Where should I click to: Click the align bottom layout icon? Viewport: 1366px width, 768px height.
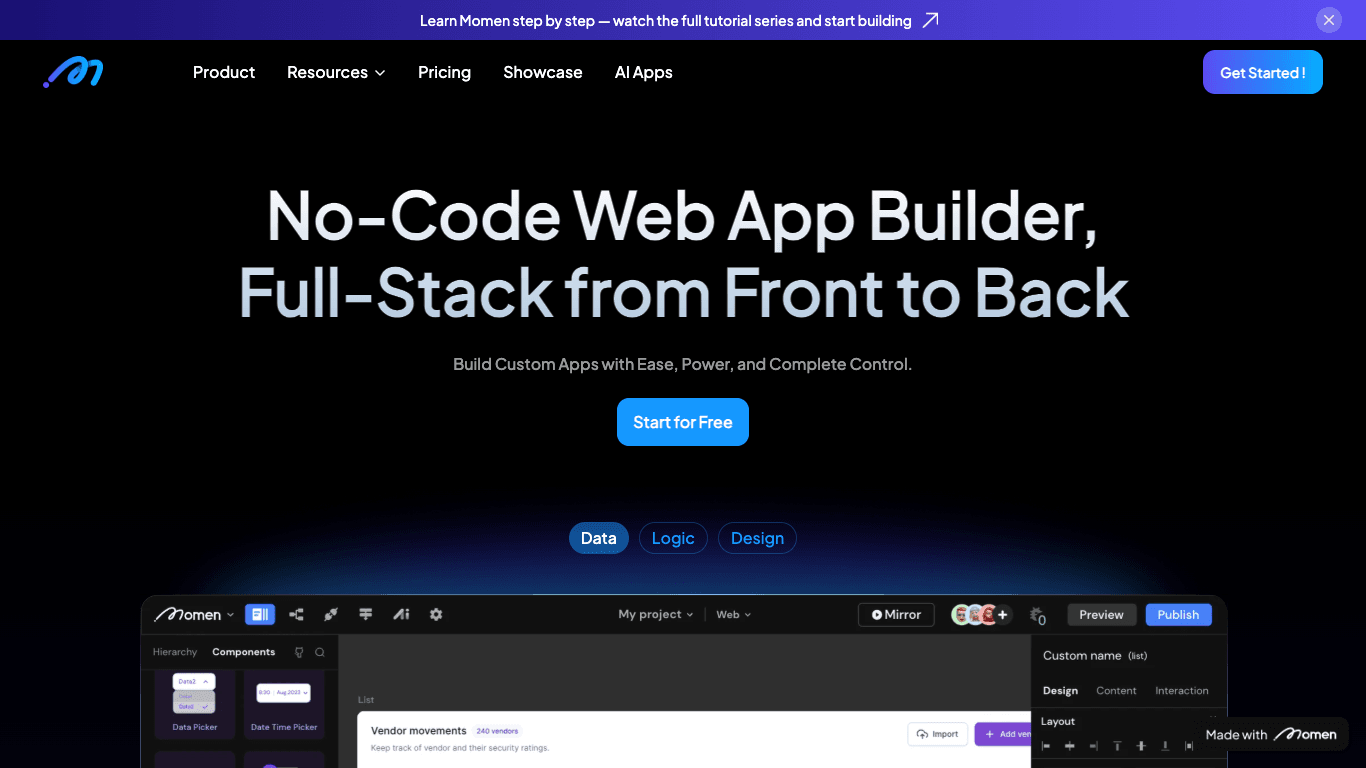pos(1165,746)
